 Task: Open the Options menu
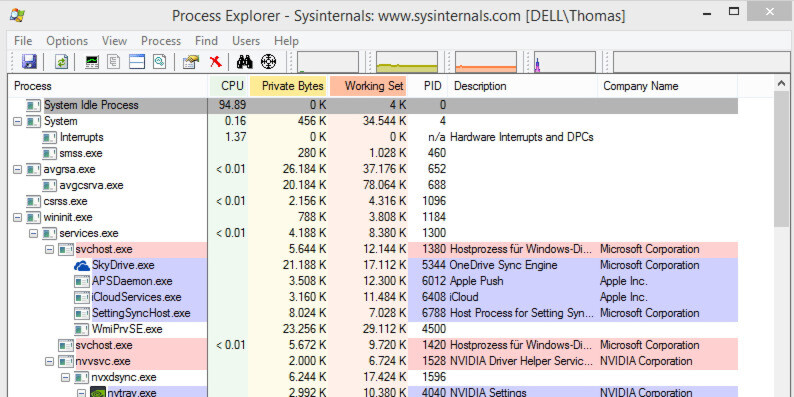tap(67, 41)
